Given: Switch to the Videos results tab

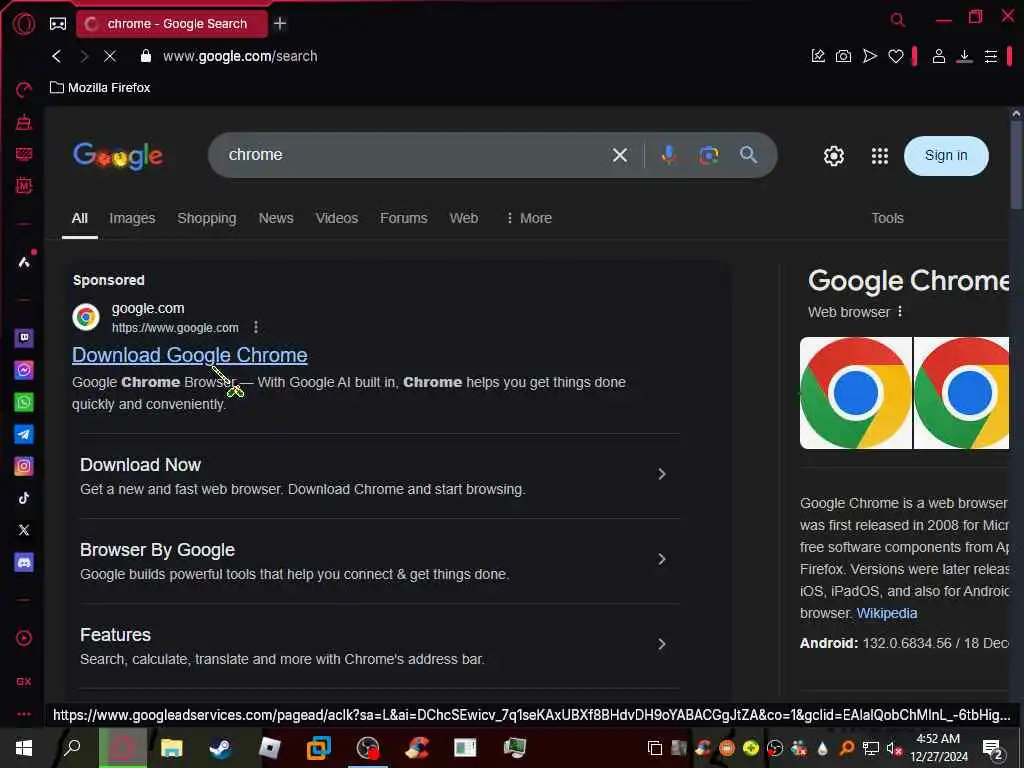Looking at the screenshot, I should [x=336, y=218].
